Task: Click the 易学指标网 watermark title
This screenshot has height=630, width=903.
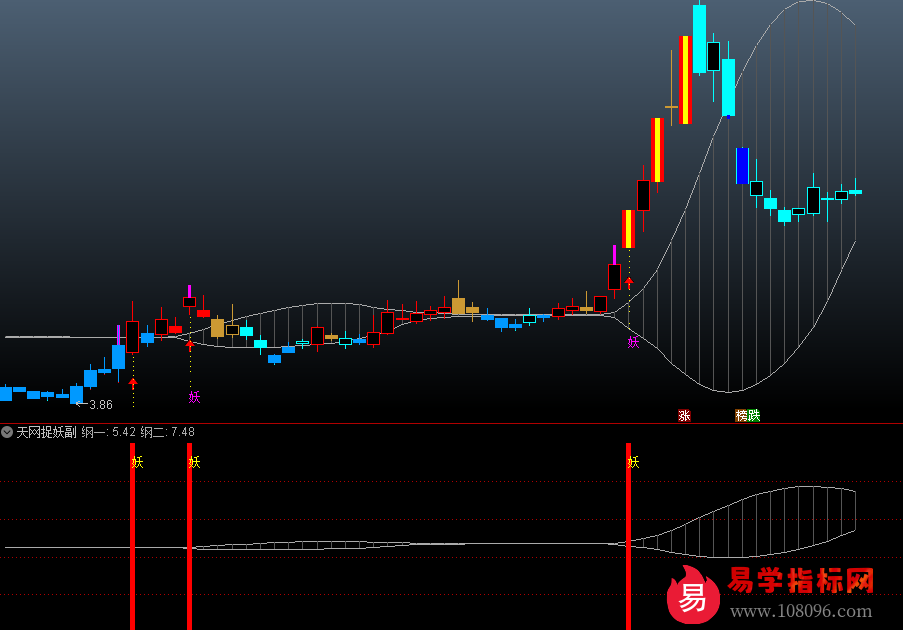Action: coord(800,581)
